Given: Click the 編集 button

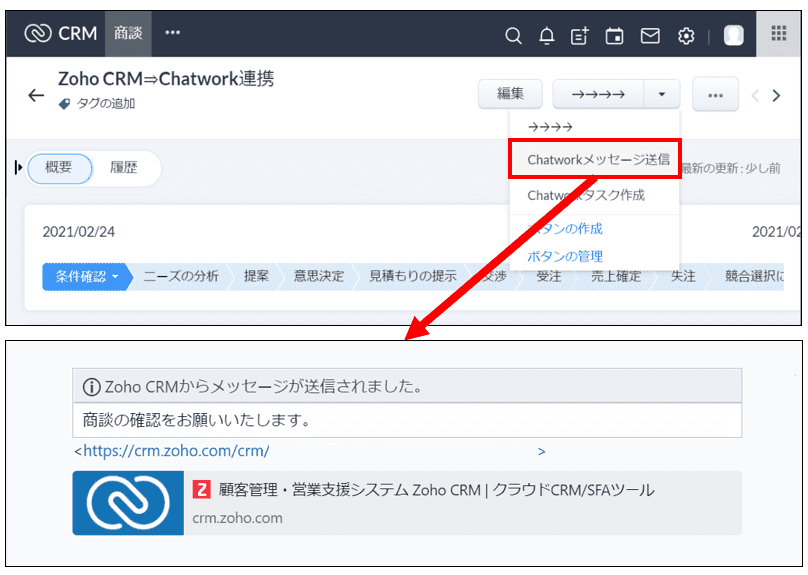Looking at the screenshot, I should (x=511, y=94).
